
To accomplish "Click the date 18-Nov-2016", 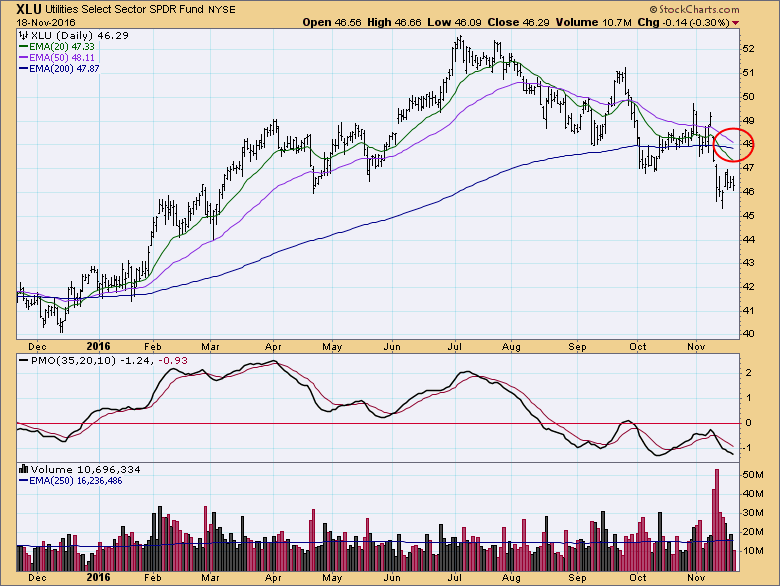I will pos(46,22).
